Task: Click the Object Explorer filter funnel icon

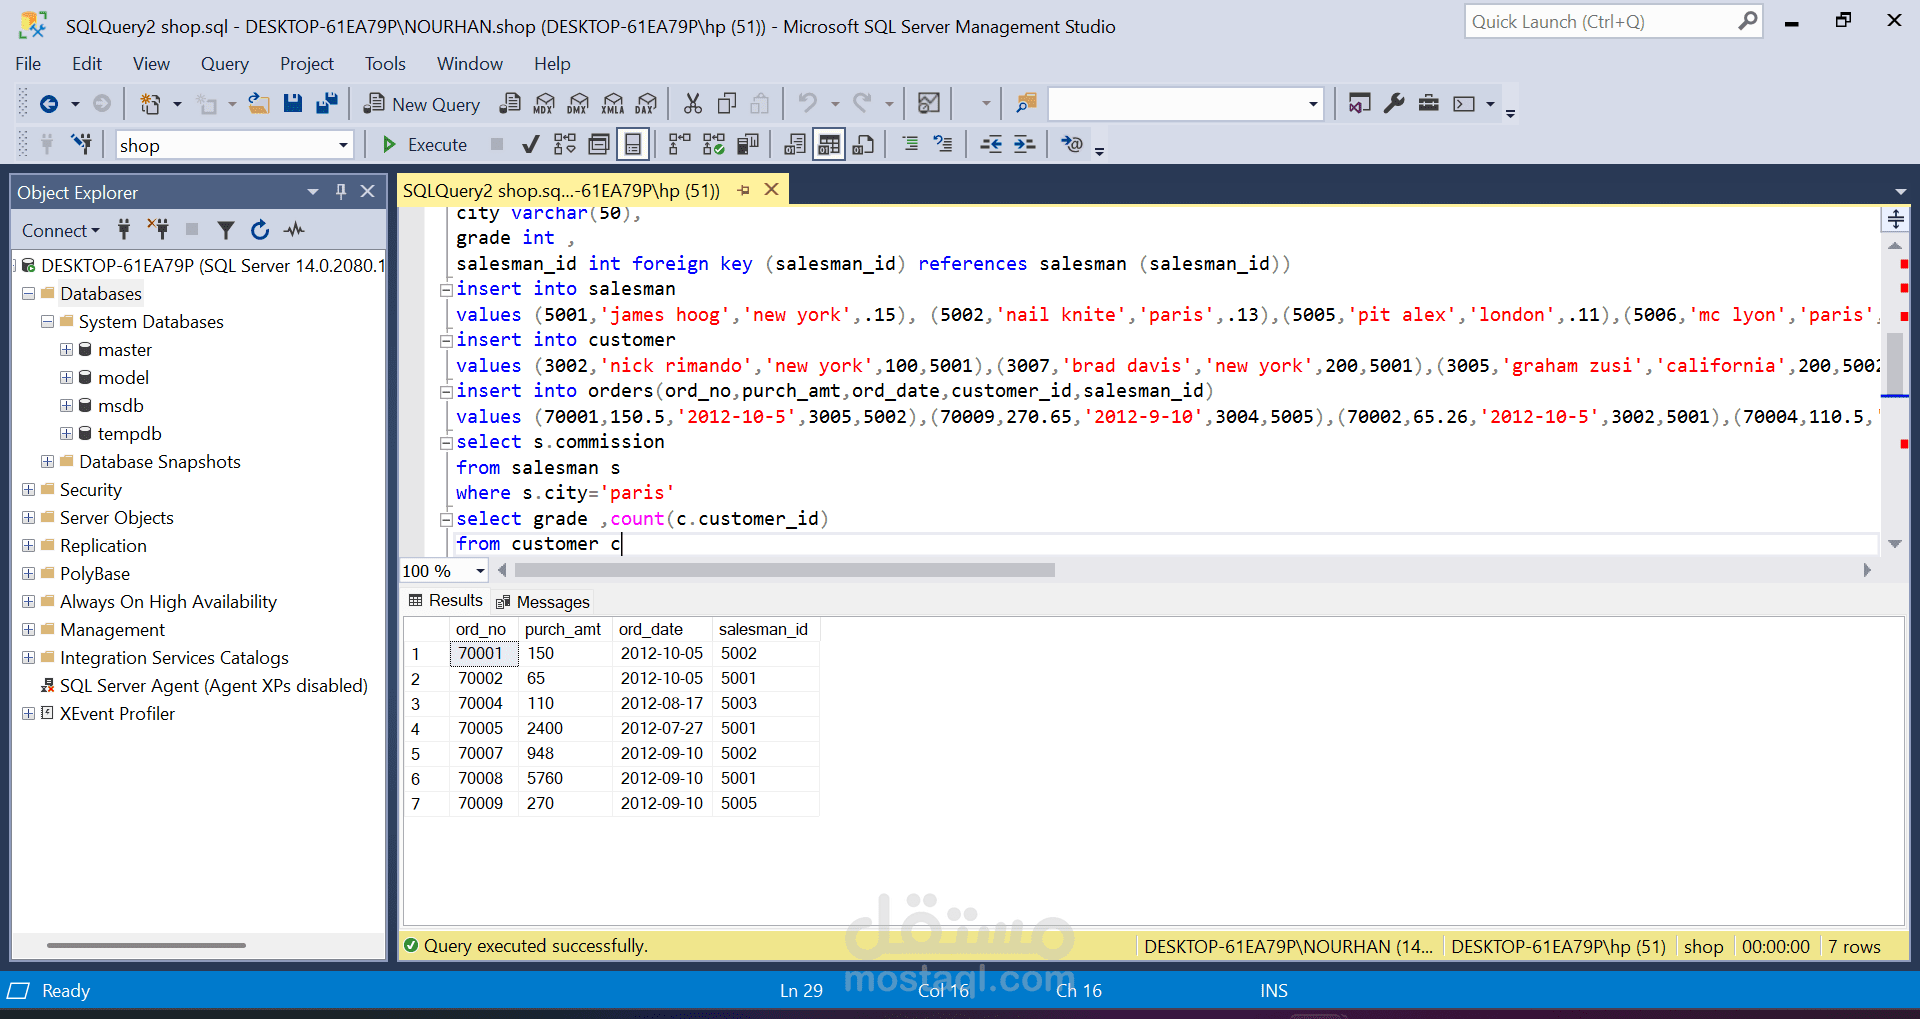Action: click(x=226, y=230)
